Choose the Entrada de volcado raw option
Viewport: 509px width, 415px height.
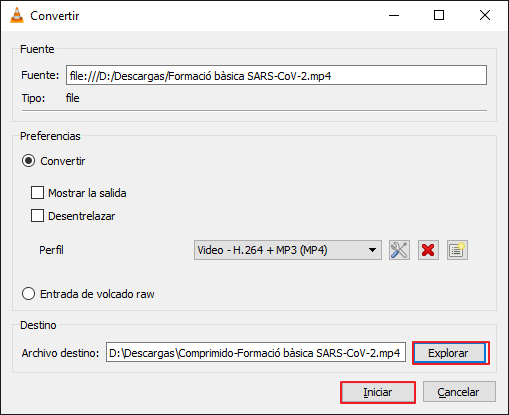28,294
